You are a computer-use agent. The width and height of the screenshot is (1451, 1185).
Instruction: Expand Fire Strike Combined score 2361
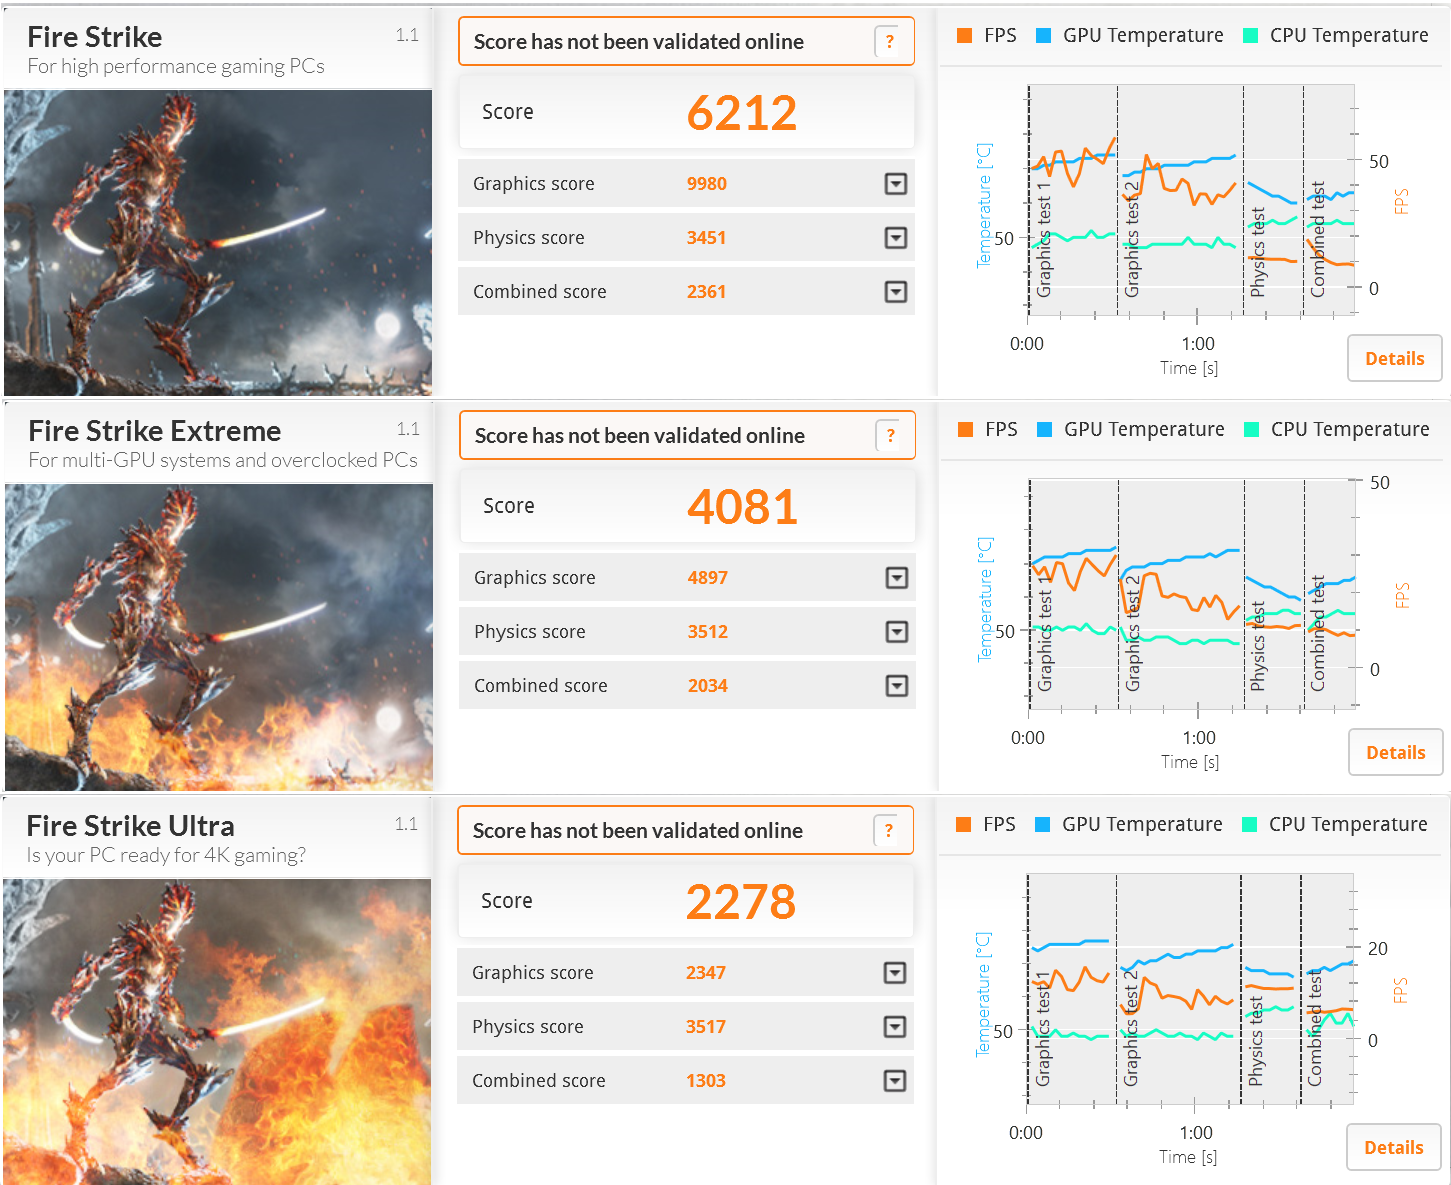pyautogui.click(x=896, y=292)
